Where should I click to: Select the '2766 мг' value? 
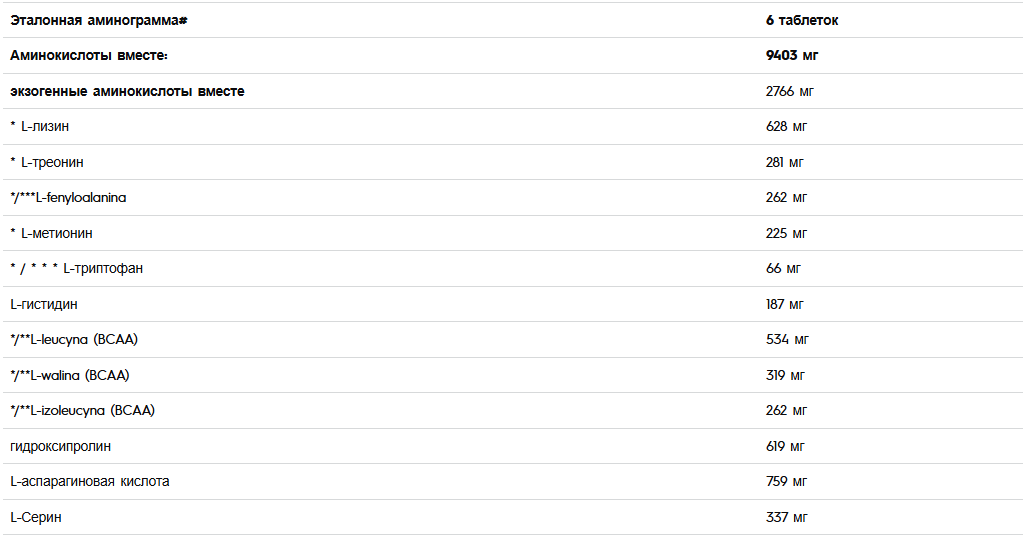(789, 91)
